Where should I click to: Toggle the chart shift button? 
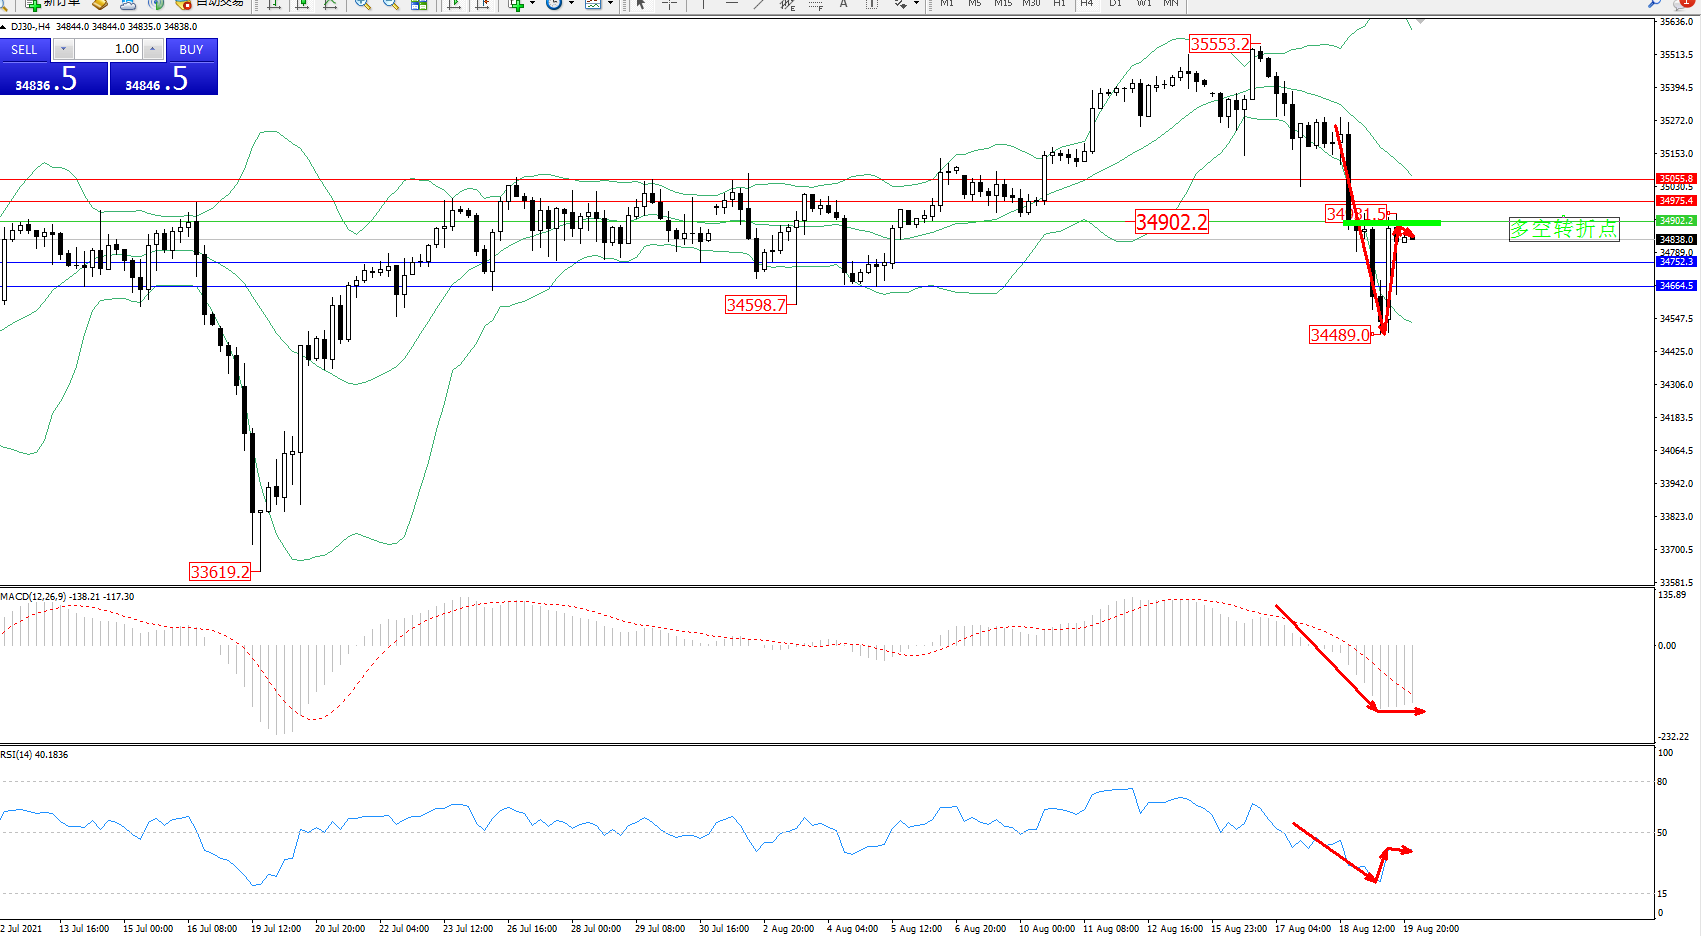(x=483, y=4)
